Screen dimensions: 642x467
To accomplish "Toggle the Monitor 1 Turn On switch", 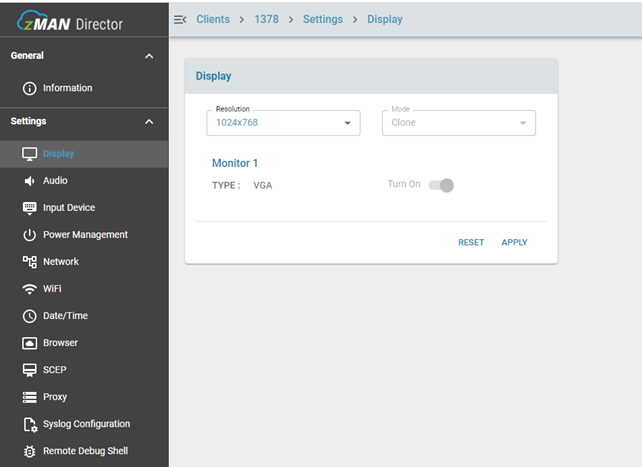I will point(441,185).
